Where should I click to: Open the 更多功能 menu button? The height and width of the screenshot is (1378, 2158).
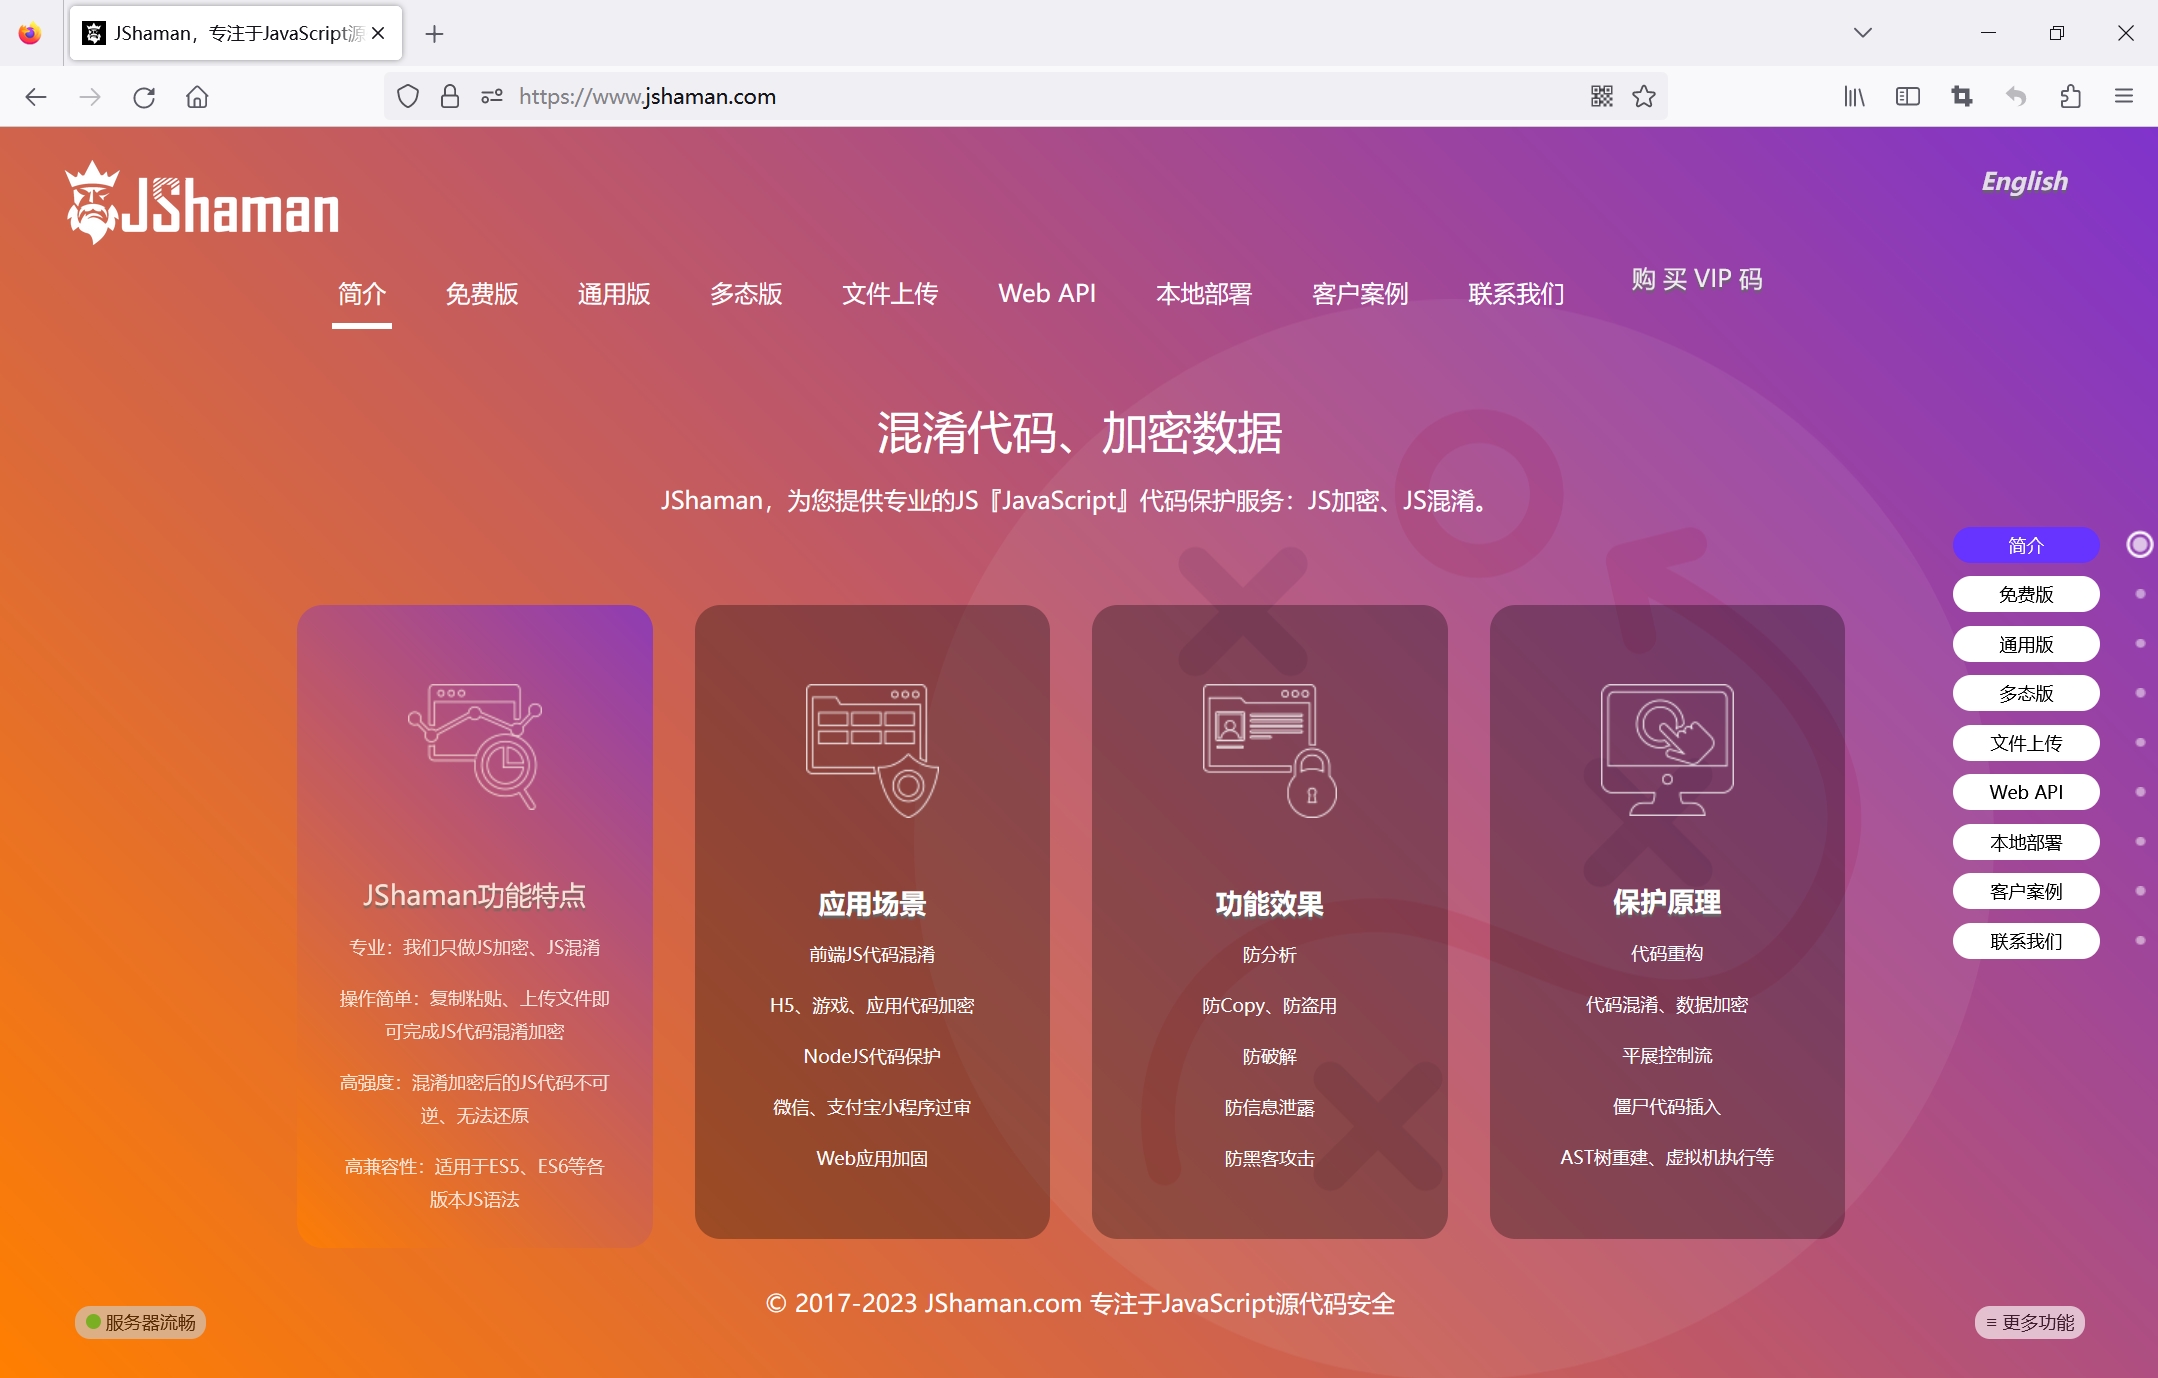pos(2029,1322)
